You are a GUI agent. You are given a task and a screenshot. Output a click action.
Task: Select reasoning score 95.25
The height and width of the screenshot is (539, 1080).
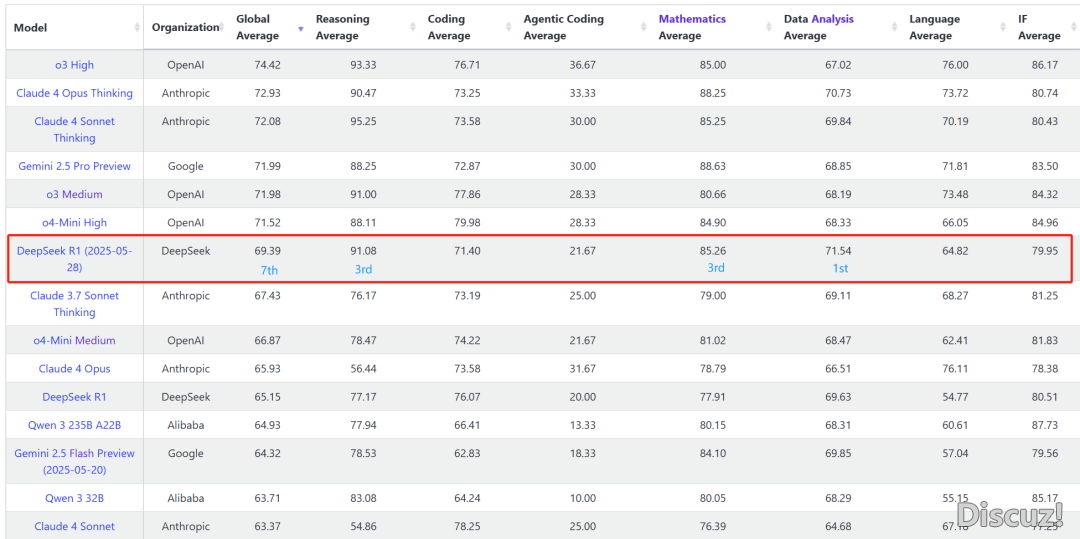(x=363, y=120)
